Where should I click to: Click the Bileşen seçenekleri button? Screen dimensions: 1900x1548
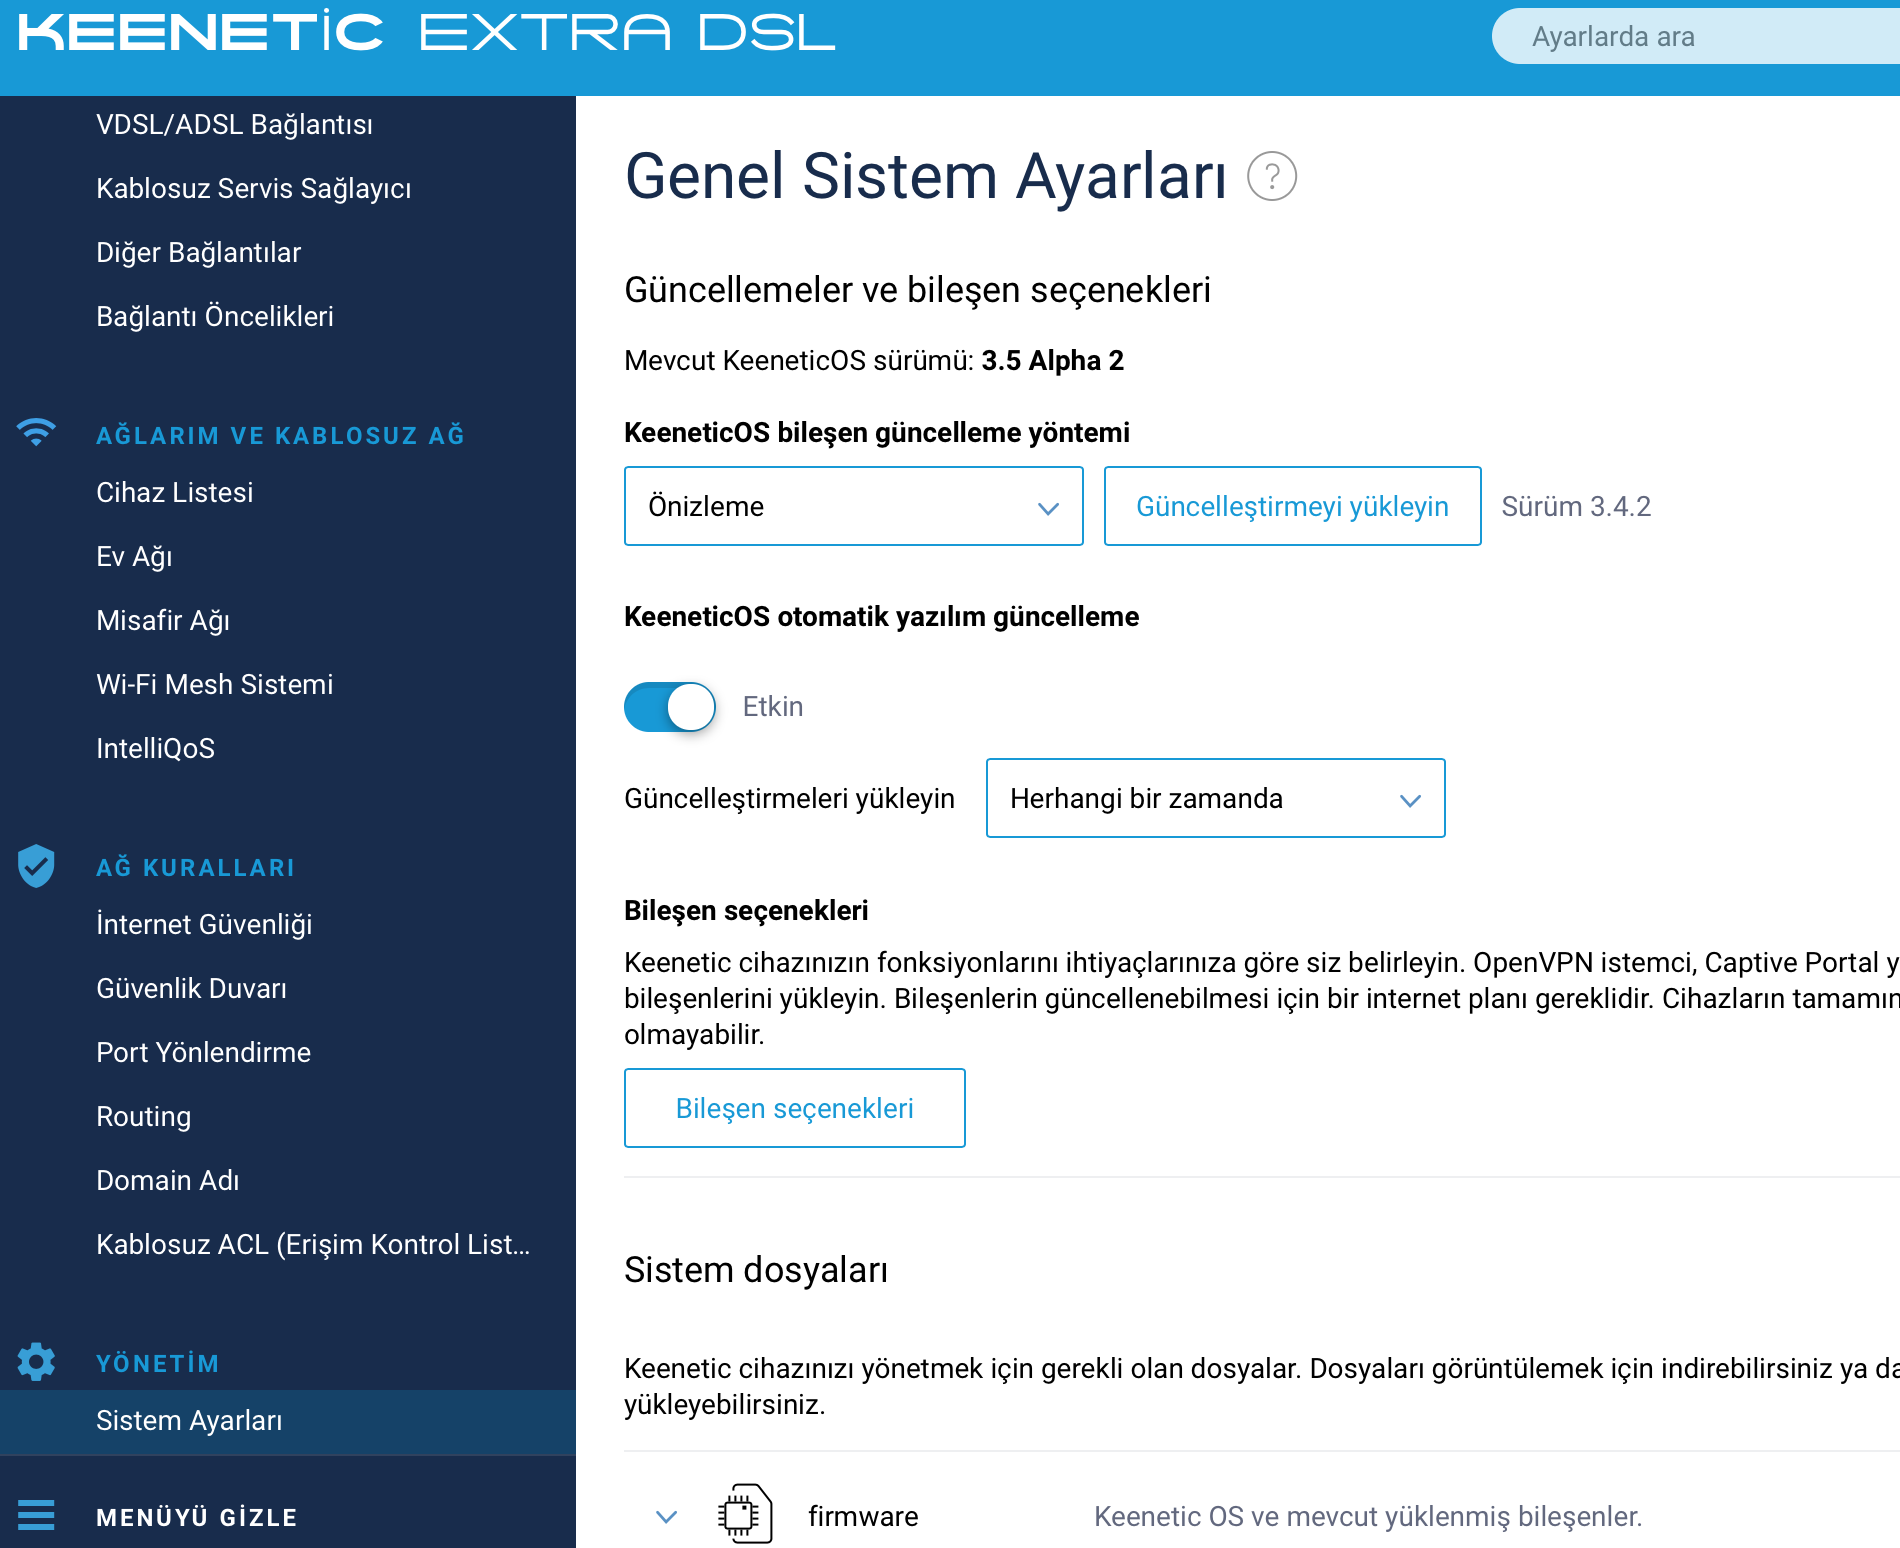pos(794,1108)
